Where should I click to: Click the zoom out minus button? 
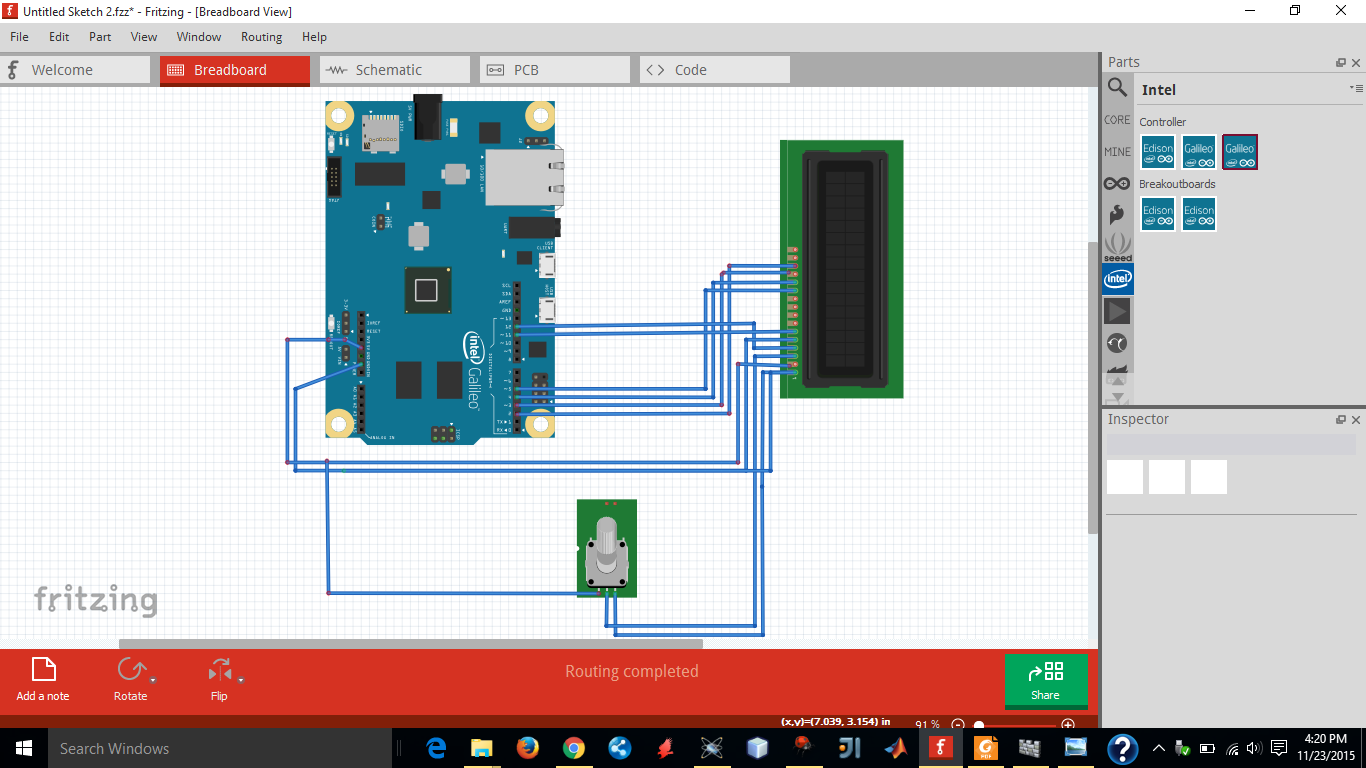(x=958, y=725)
